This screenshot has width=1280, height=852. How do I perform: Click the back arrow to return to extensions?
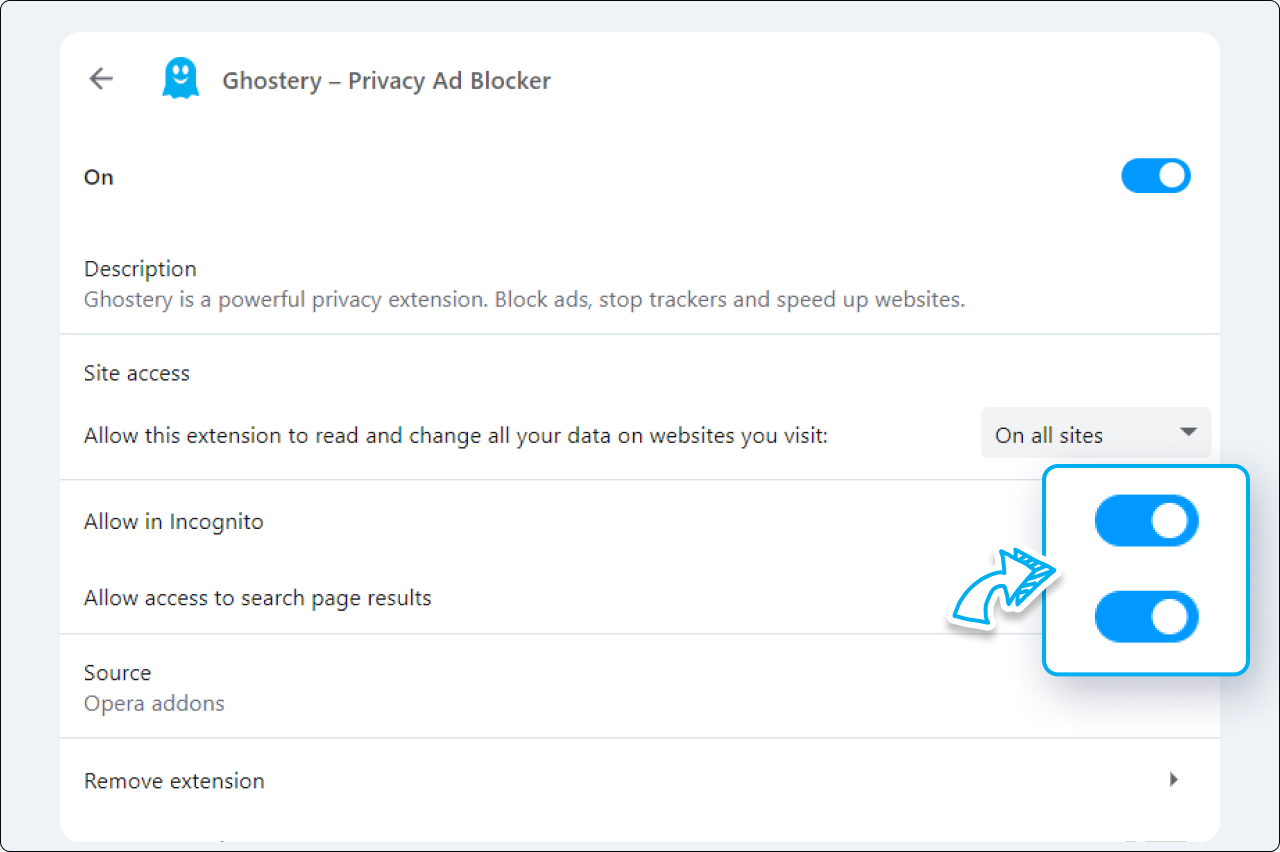pyautogui.click(x=100, y=78)
